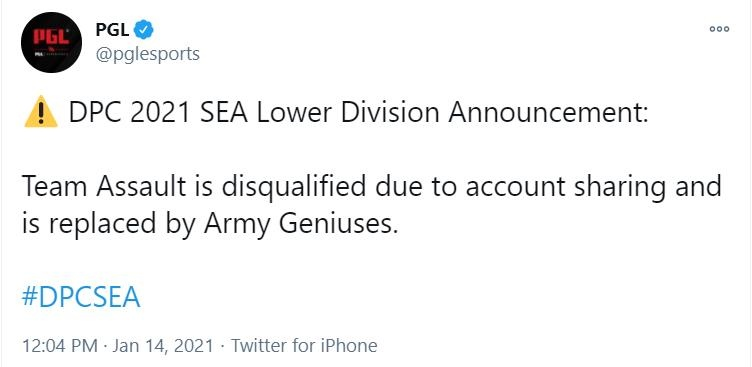The image size is (752, 367).
Task: Click the red PGL lettering inside avatar
Action: (51, 36)
